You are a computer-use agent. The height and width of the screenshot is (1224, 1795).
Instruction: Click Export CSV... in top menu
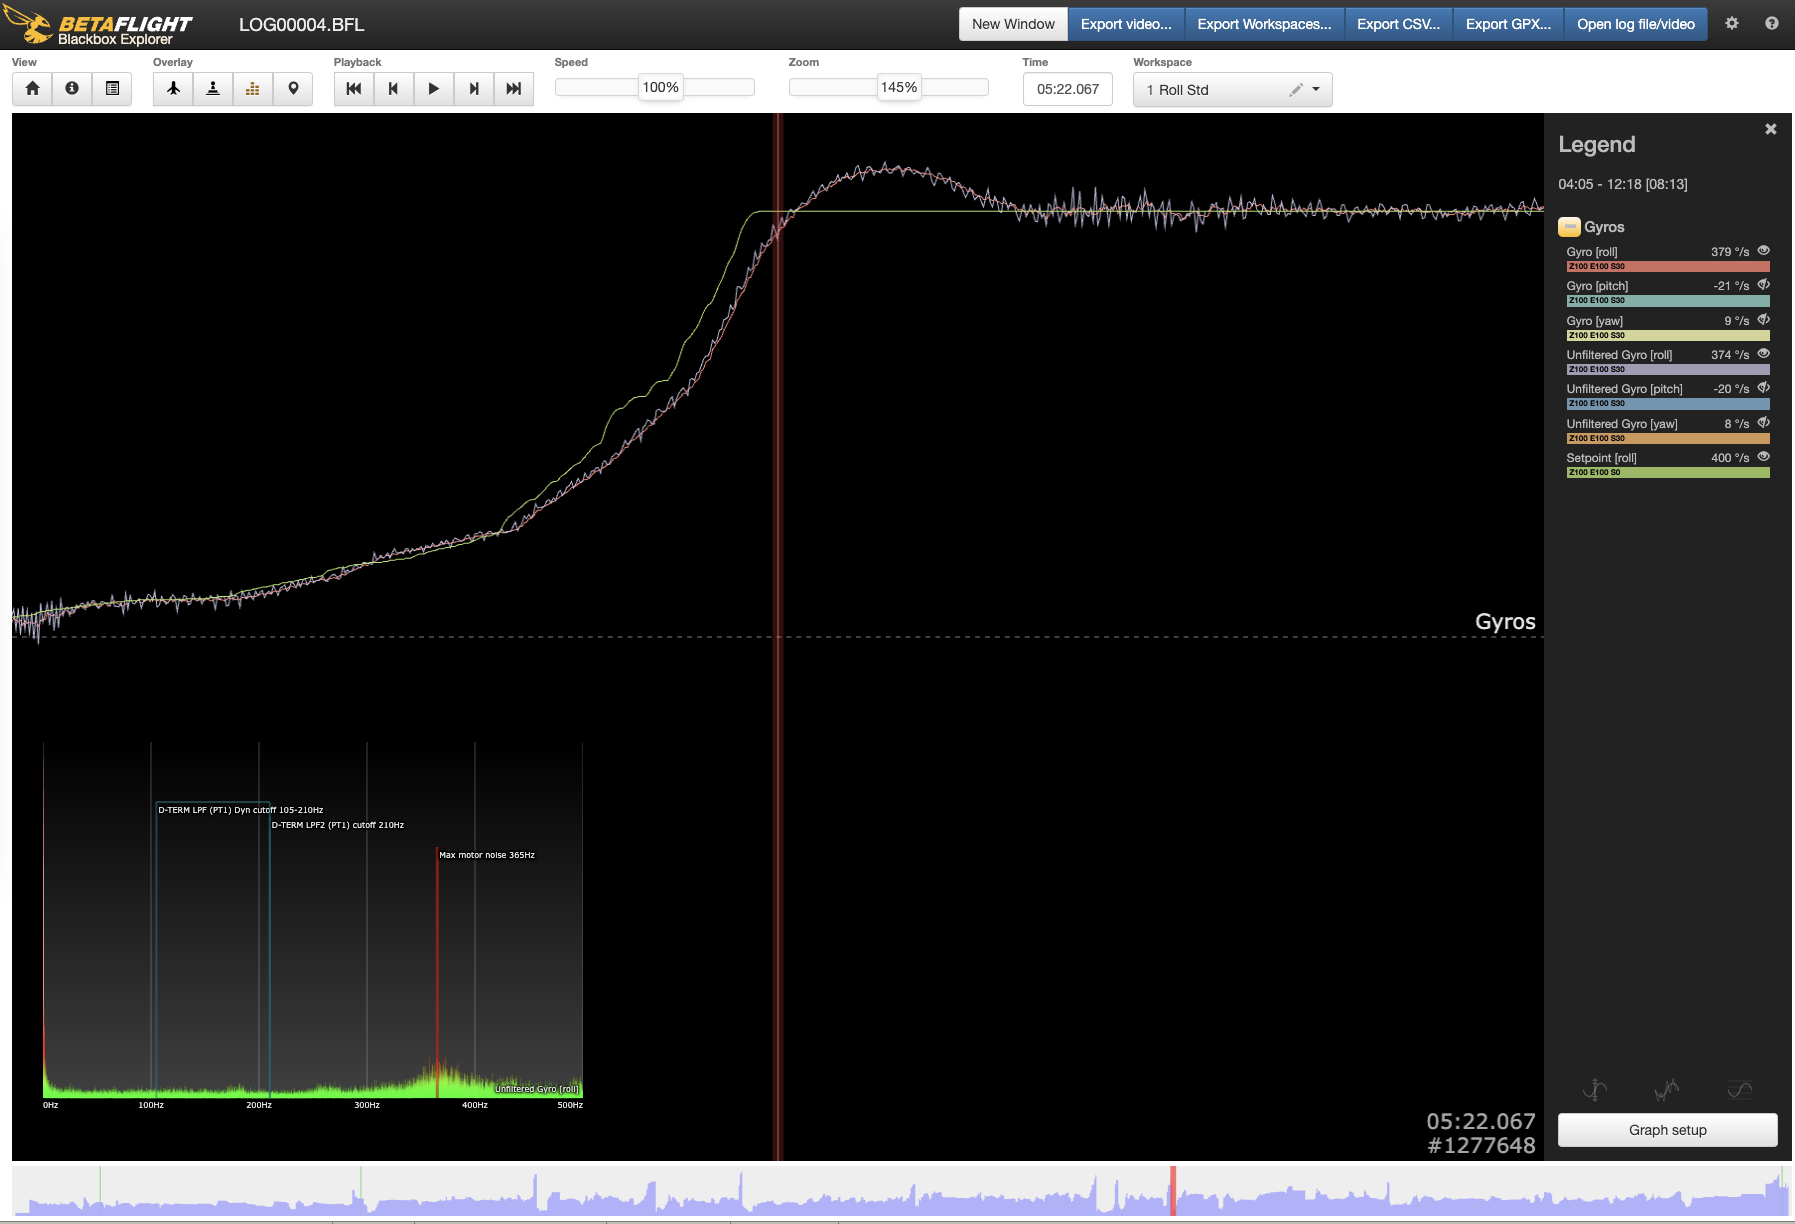(1398, 24)
